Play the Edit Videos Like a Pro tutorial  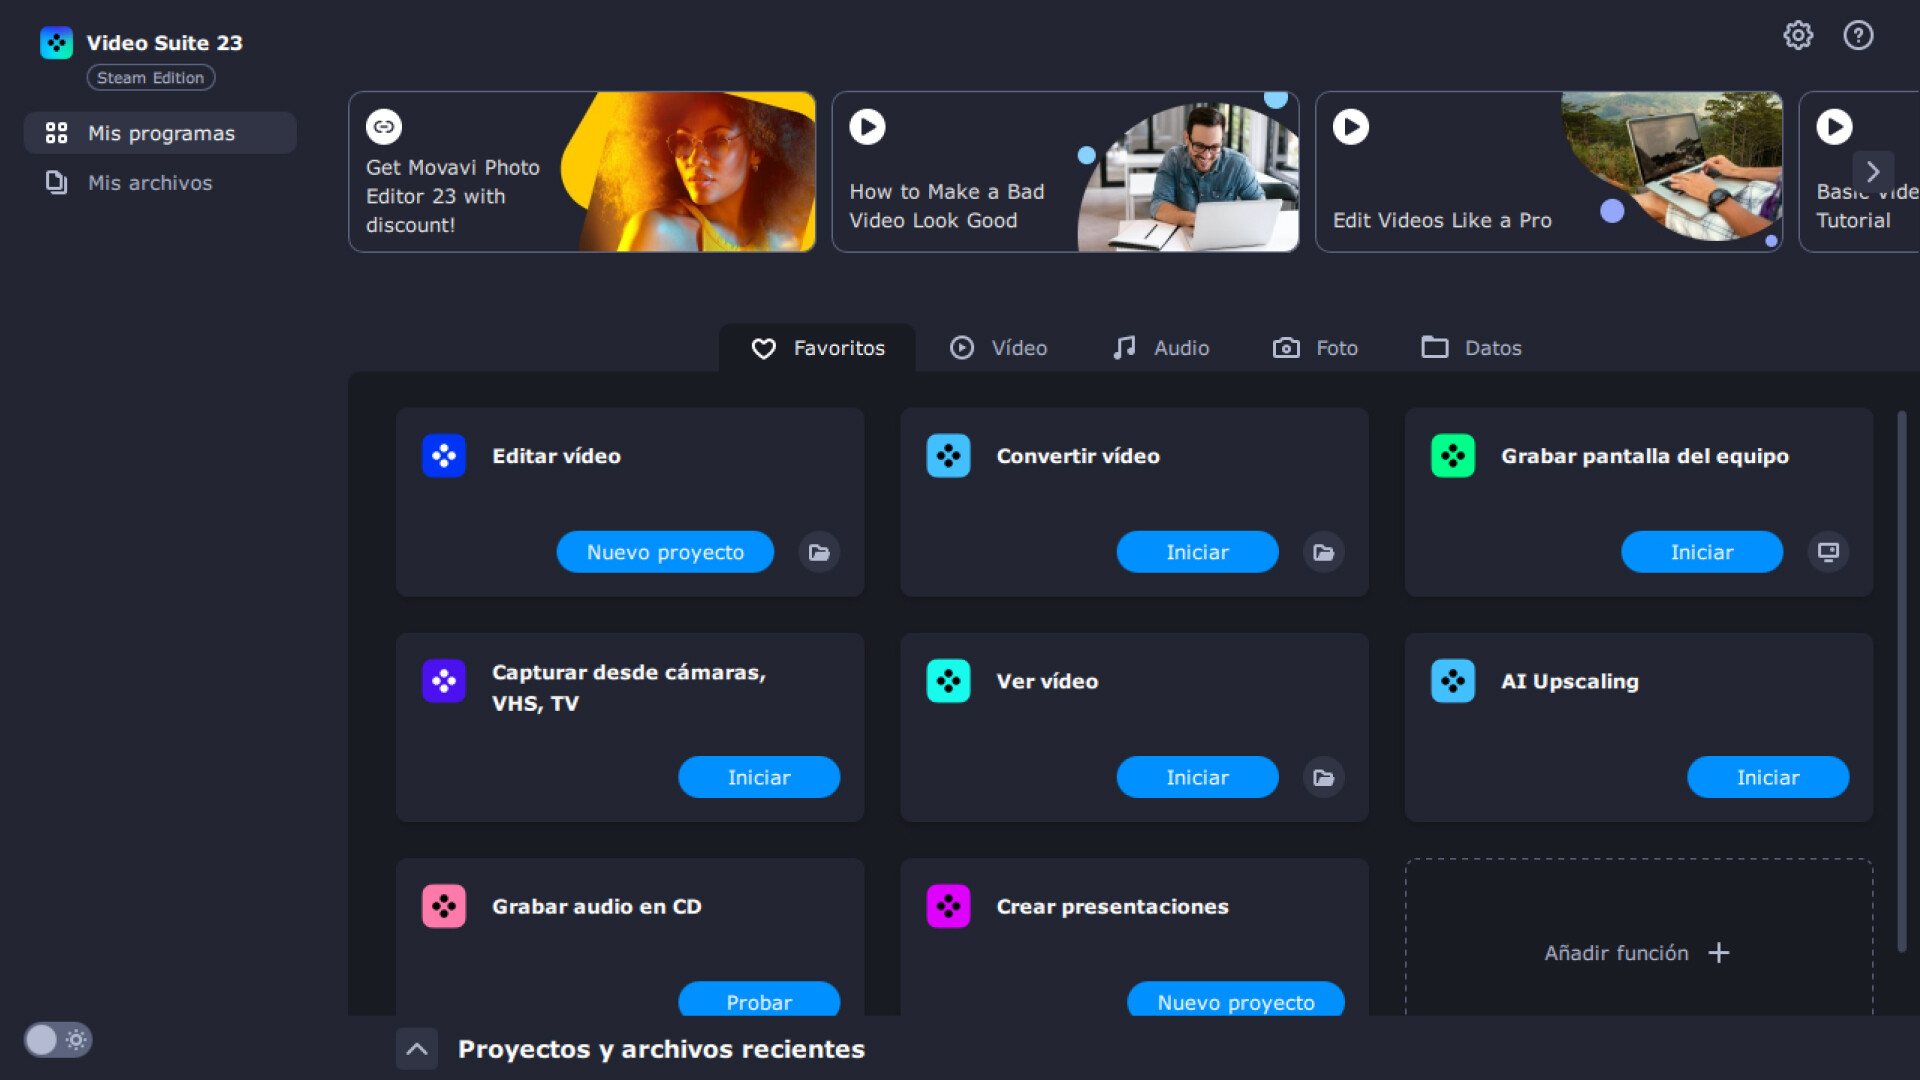[1351, 127]
